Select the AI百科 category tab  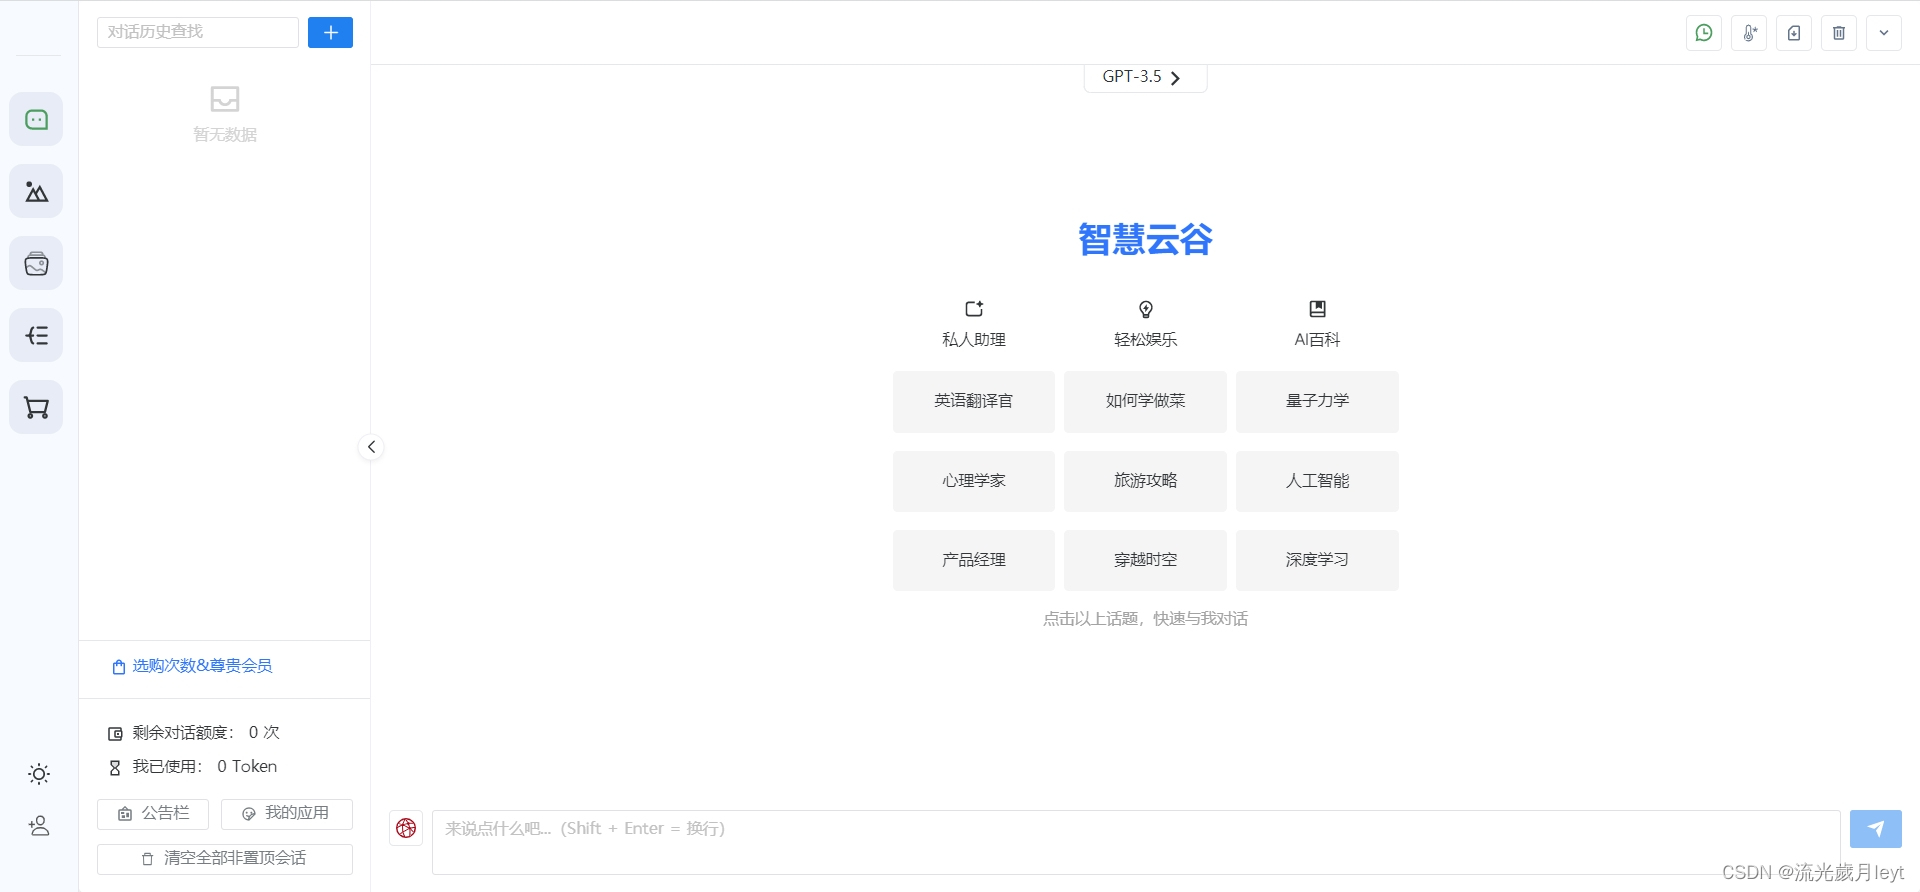coord(1317,324)
